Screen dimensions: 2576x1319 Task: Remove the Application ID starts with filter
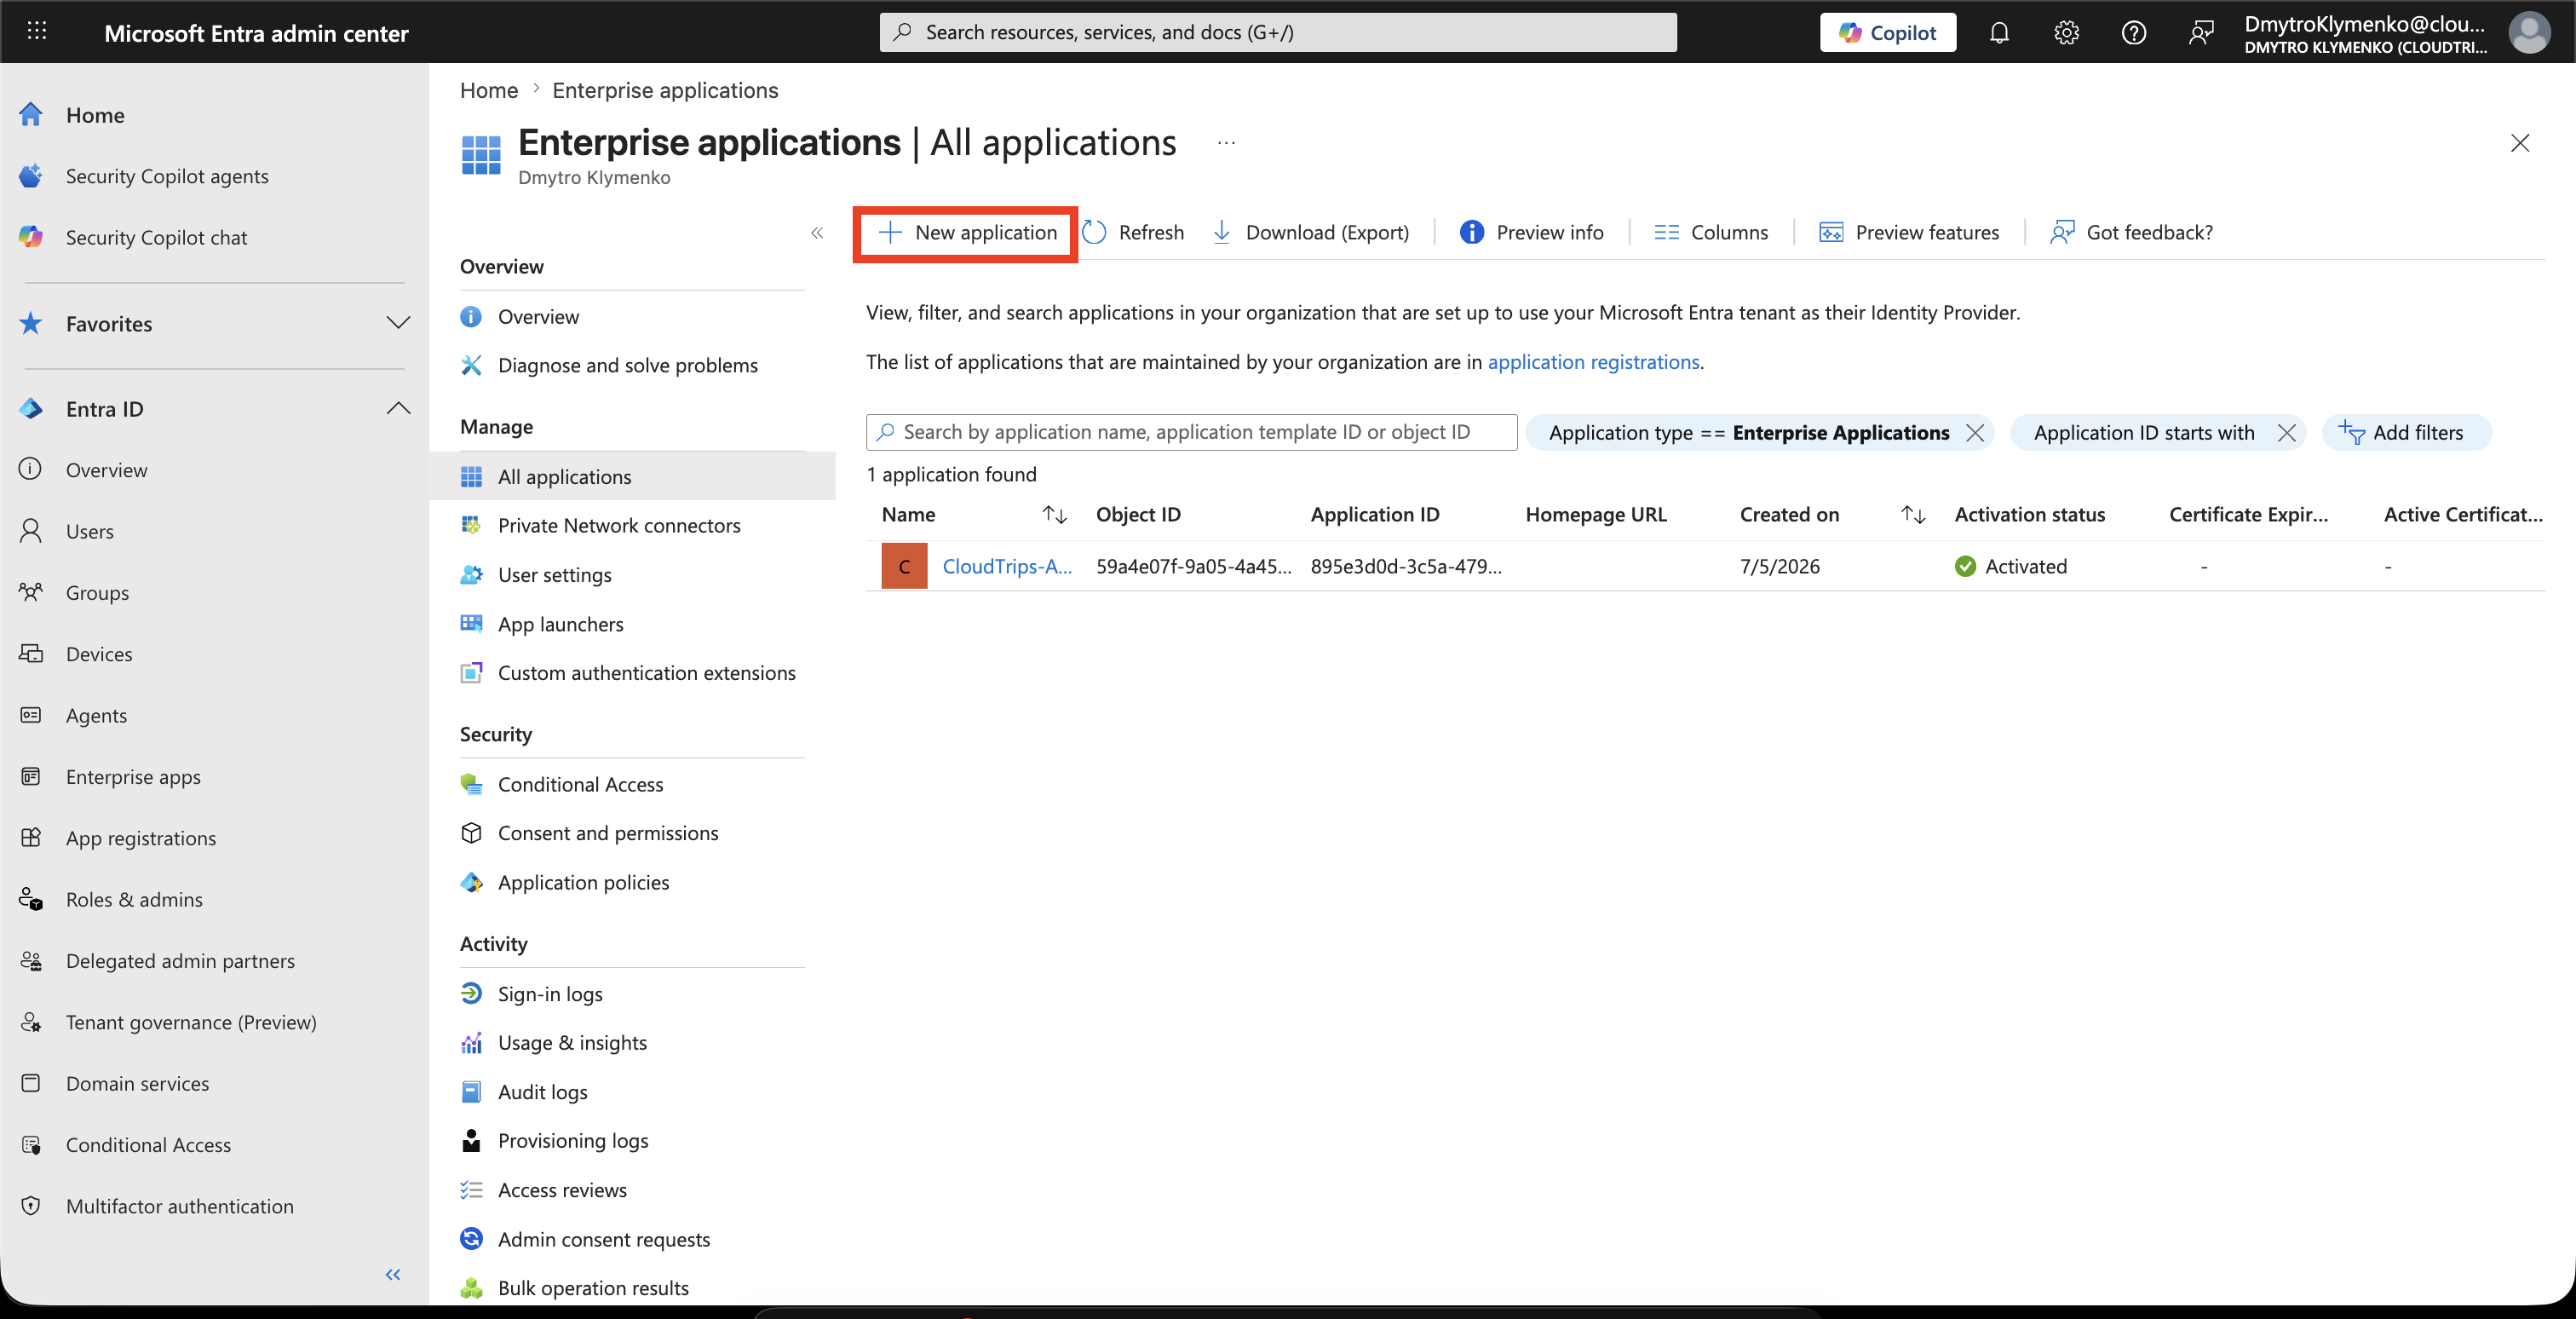pyautogui.click(x=2286, y=432)
